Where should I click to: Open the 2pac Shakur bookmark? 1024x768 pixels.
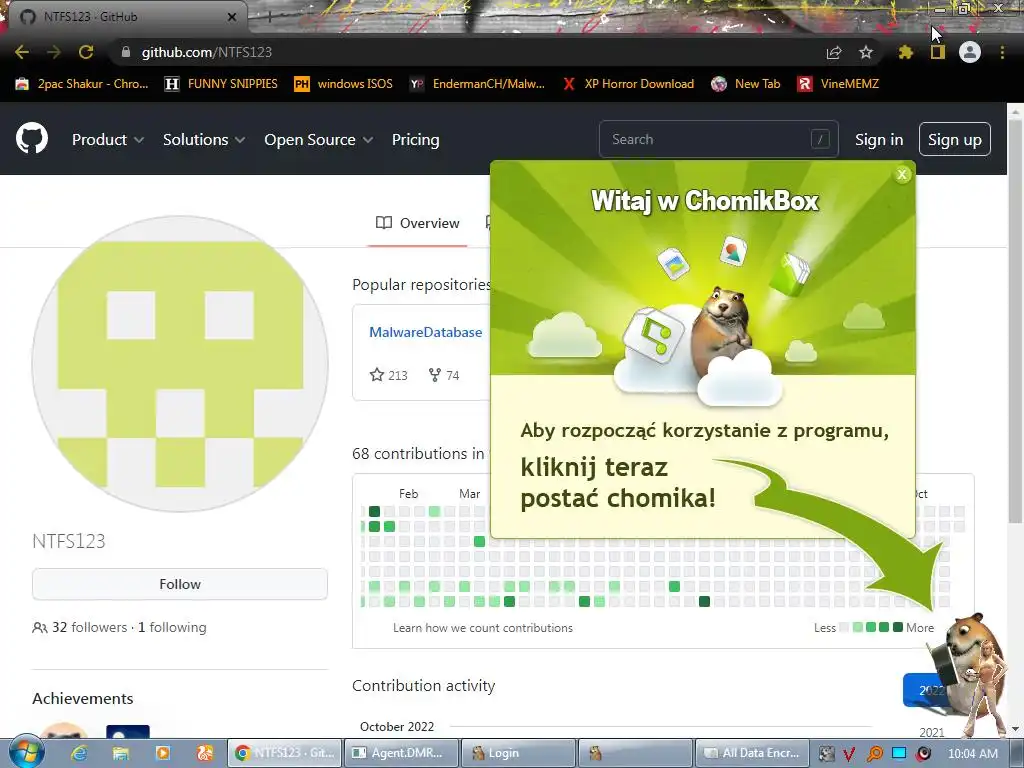82,84
